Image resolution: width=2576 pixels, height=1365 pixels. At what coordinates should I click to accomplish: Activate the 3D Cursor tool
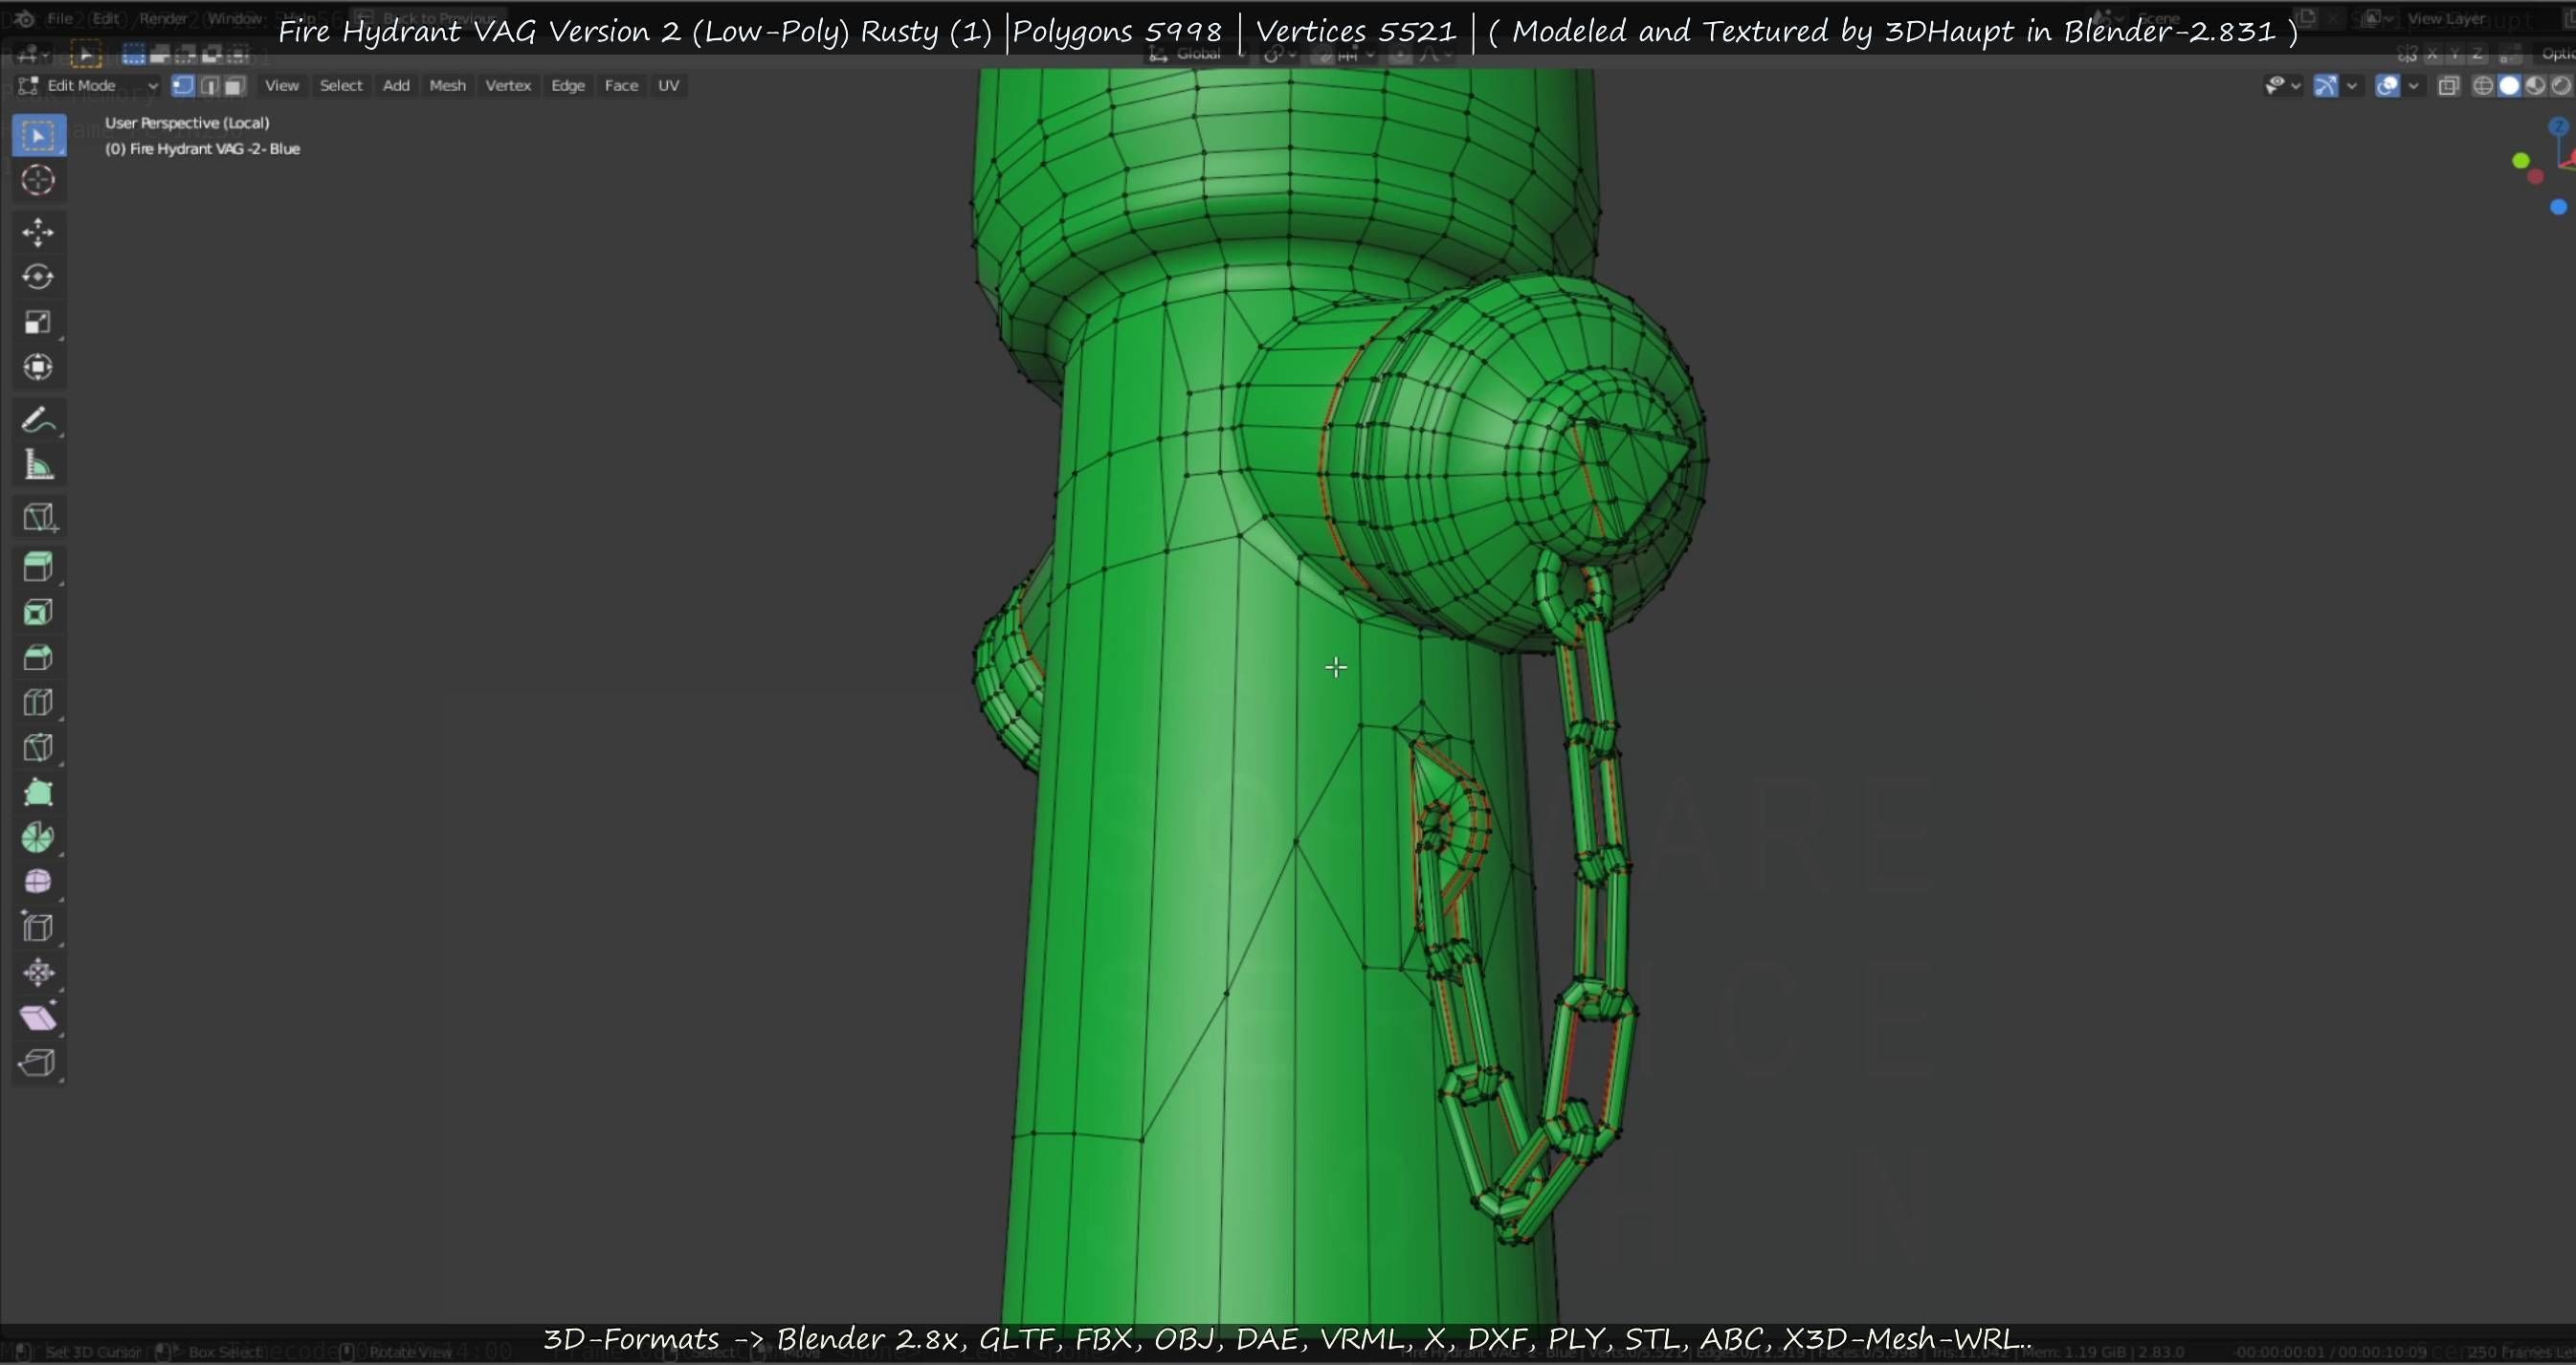click(x=39, y=180)
